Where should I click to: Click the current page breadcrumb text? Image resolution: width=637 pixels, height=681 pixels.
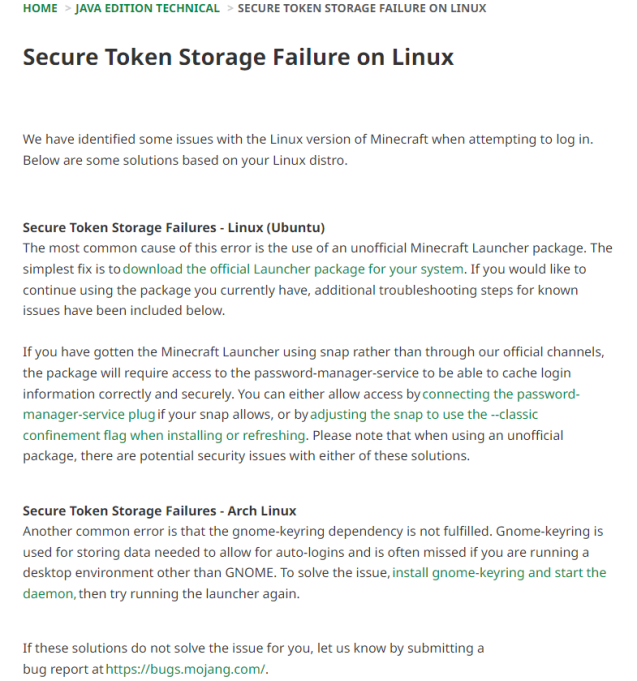click(x=362, y=8)
